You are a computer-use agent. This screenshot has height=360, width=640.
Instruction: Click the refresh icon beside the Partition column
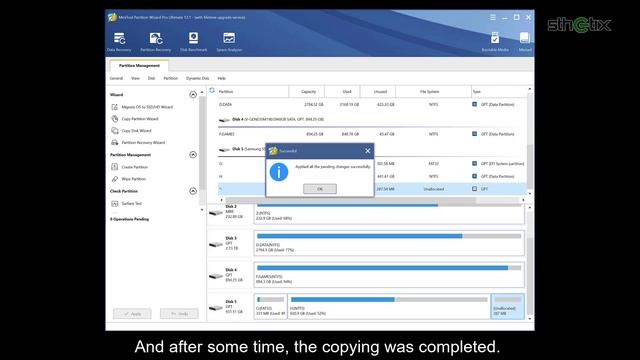tap(212, 91)
